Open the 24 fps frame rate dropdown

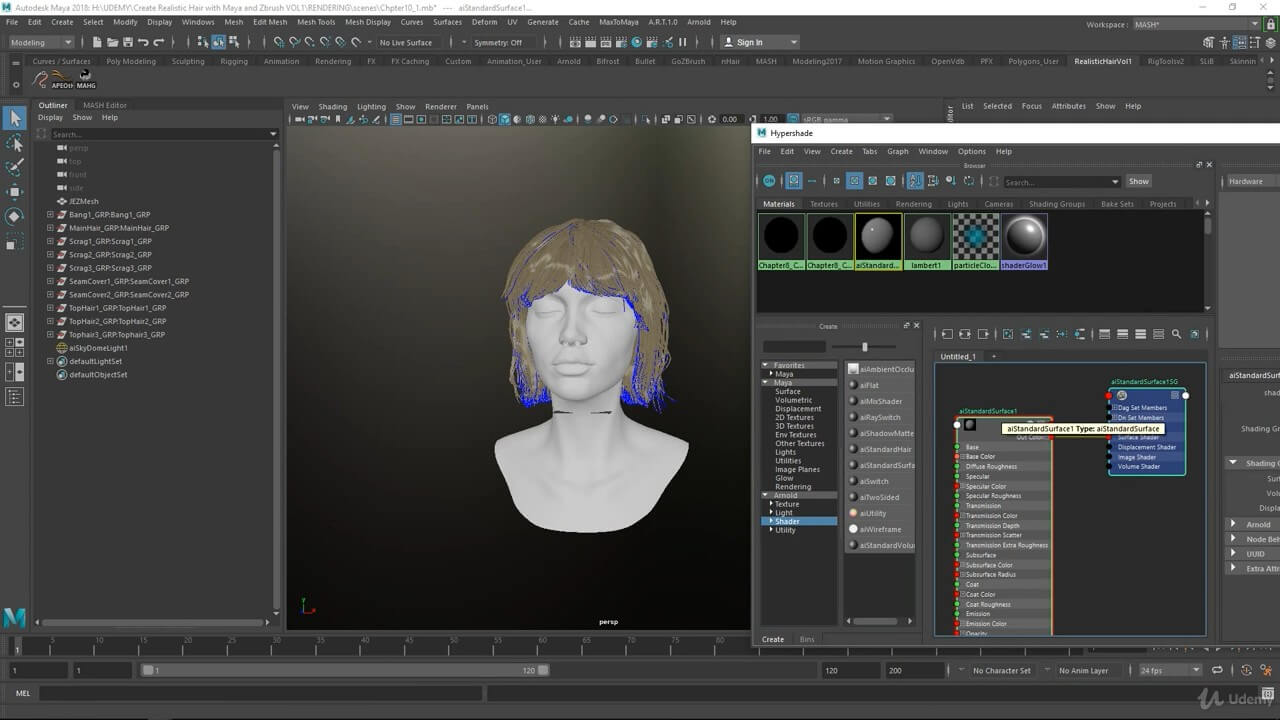pyautogui.click(x=1169, y=670)
